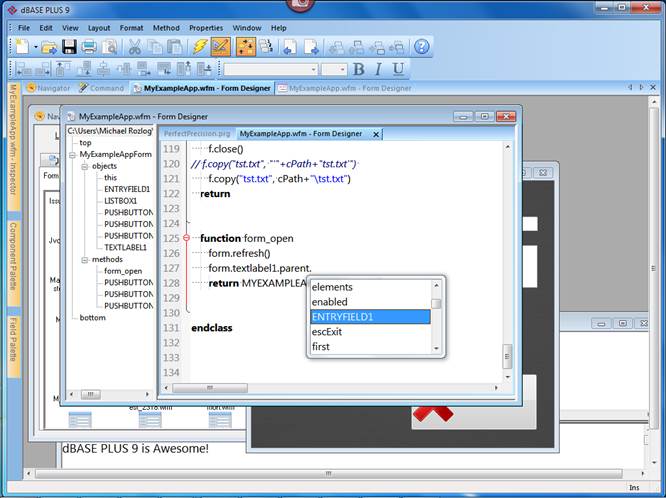This screenshot has width=666, height=498.
Task: Click the autocomplete list scrollbar thumb
Action: (x=436, y=303)
